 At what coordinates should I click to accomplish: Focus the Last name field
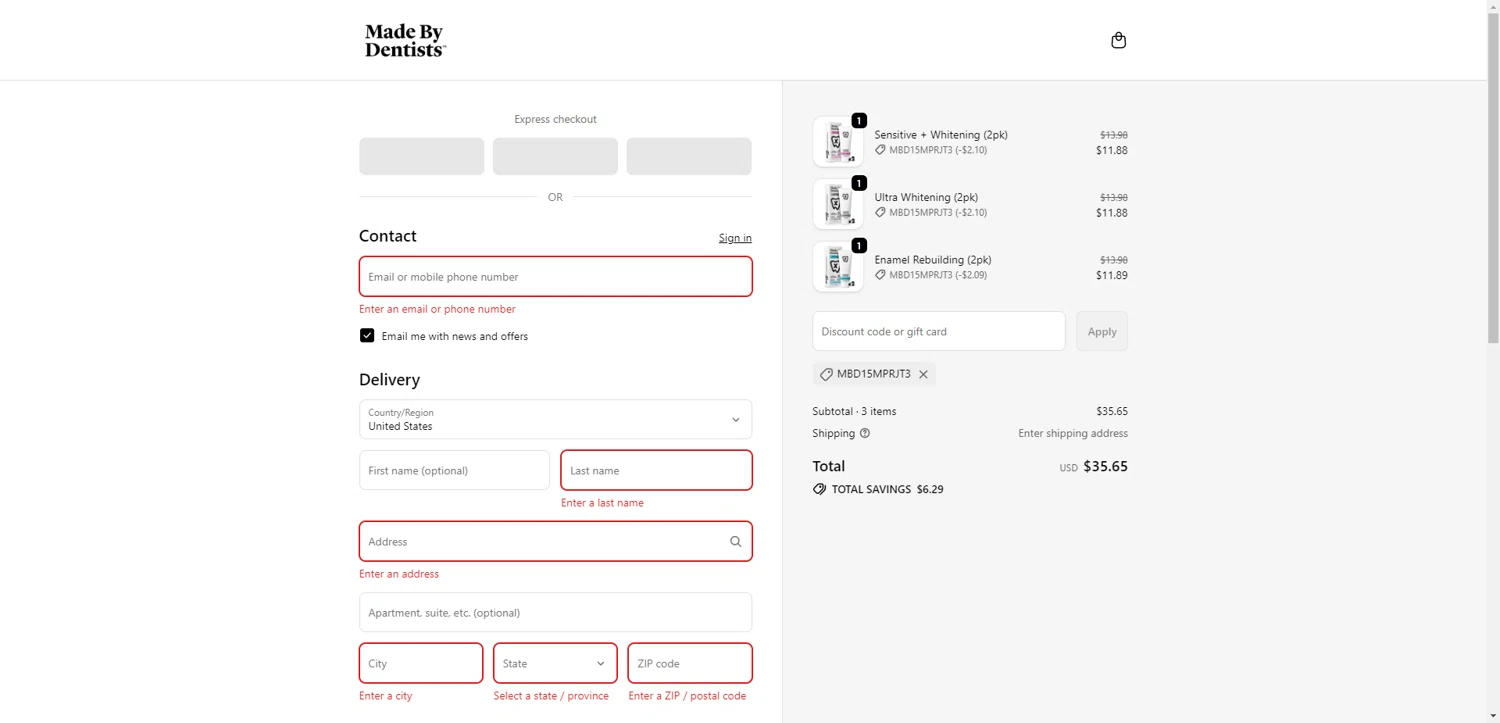[x=656, y=470]
